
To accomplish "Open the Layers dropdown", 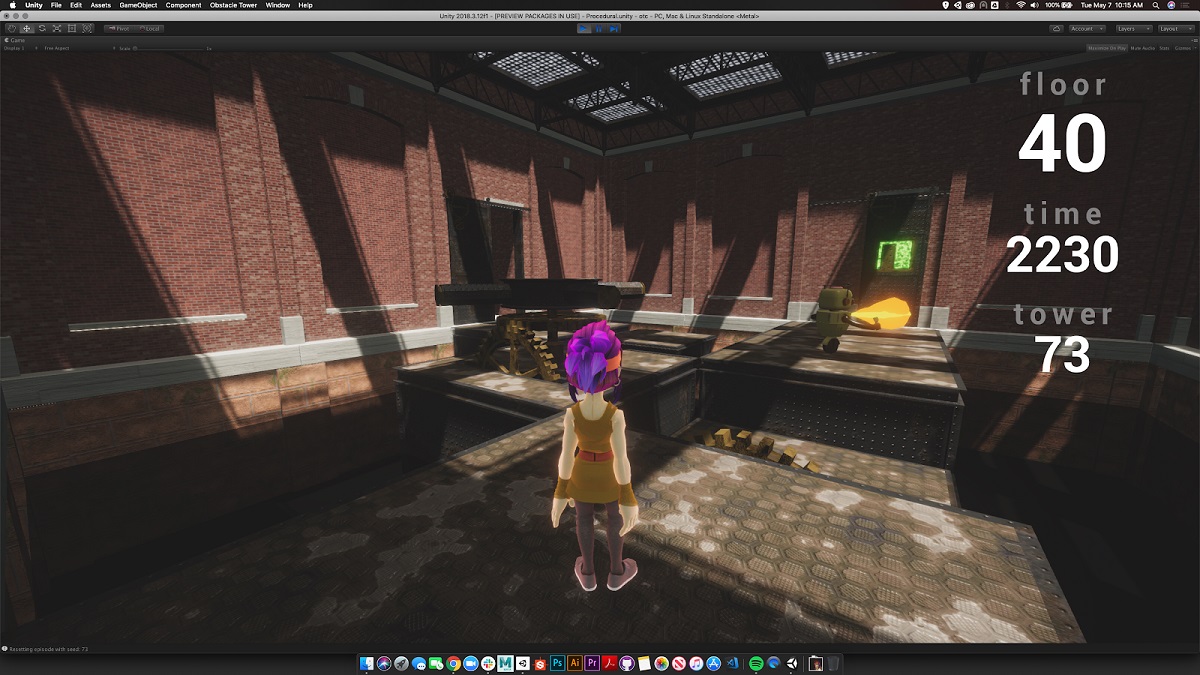I will pos(1133,28).
